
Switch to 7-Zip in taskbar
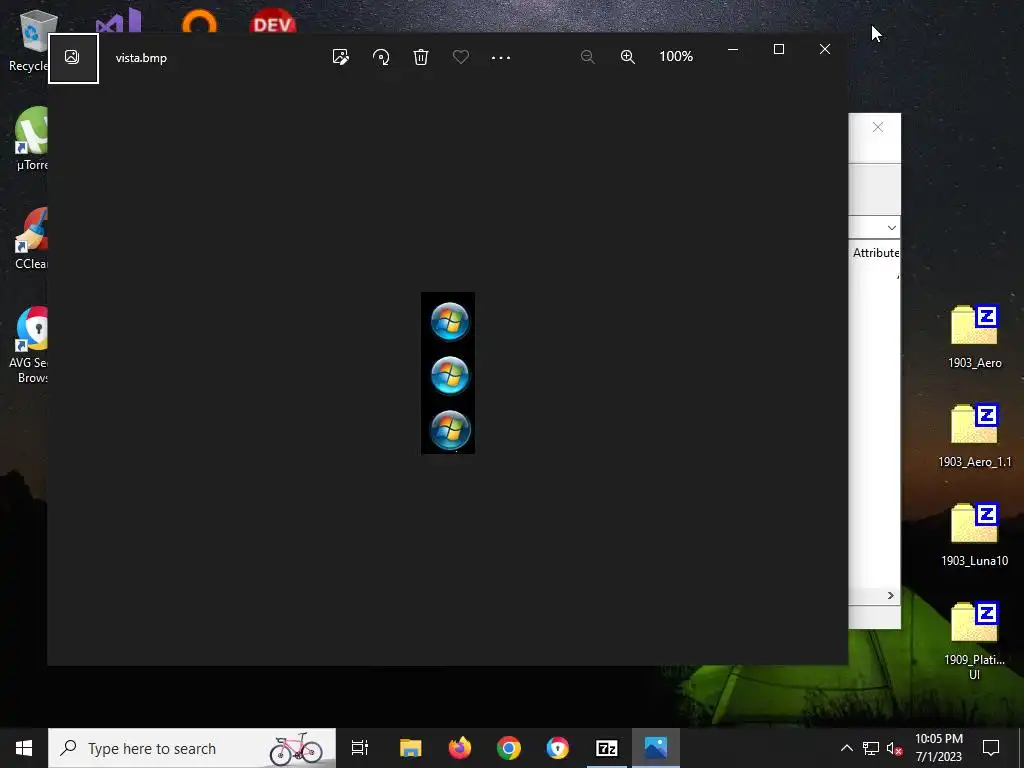pyautogui.click(x=607, y=748)
